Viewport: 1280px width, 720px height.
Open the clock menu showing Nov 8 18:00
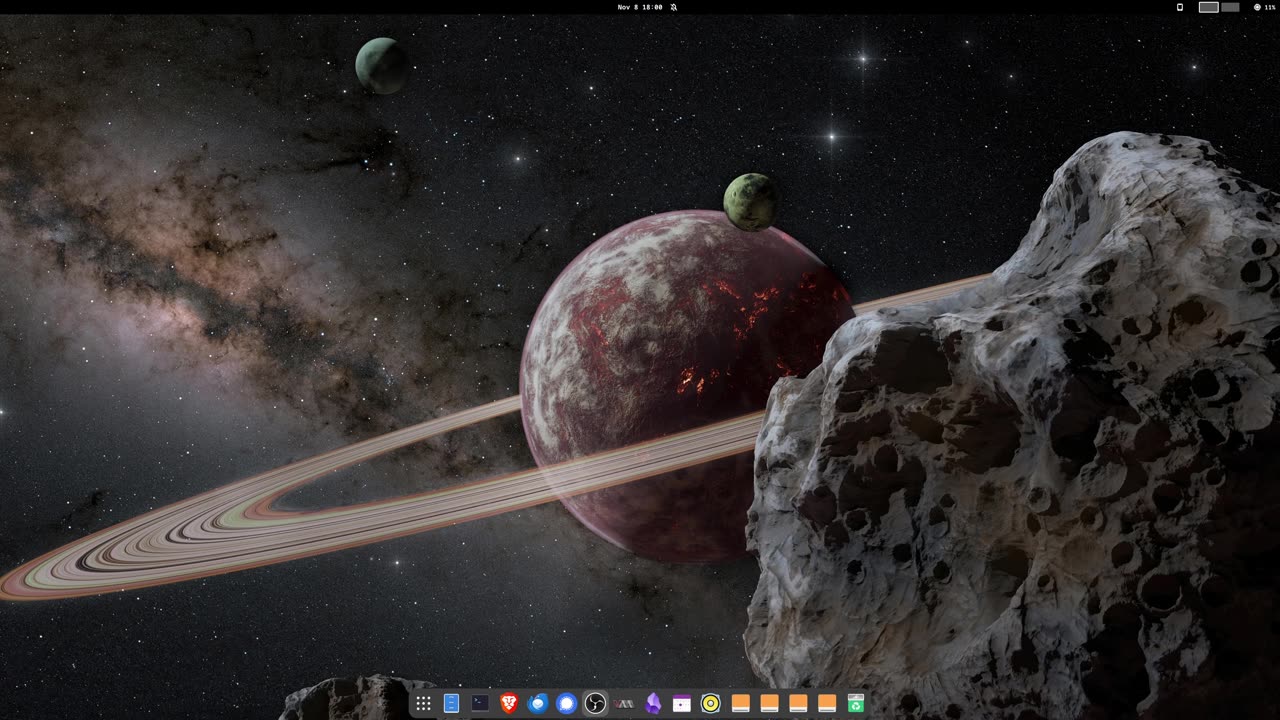point(640,7)
